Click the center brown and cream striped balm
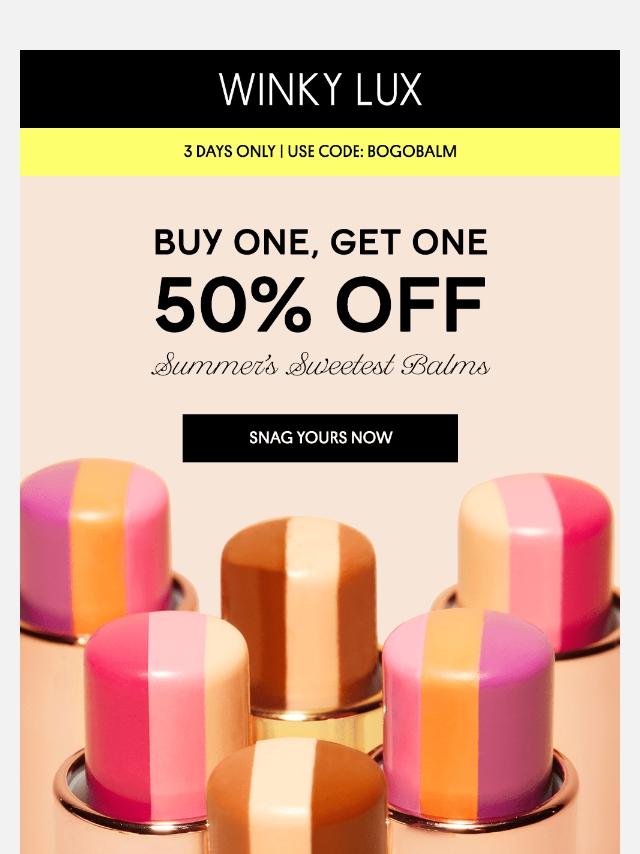Viewport: 640px width, 854px height. (x=300, y=613)
